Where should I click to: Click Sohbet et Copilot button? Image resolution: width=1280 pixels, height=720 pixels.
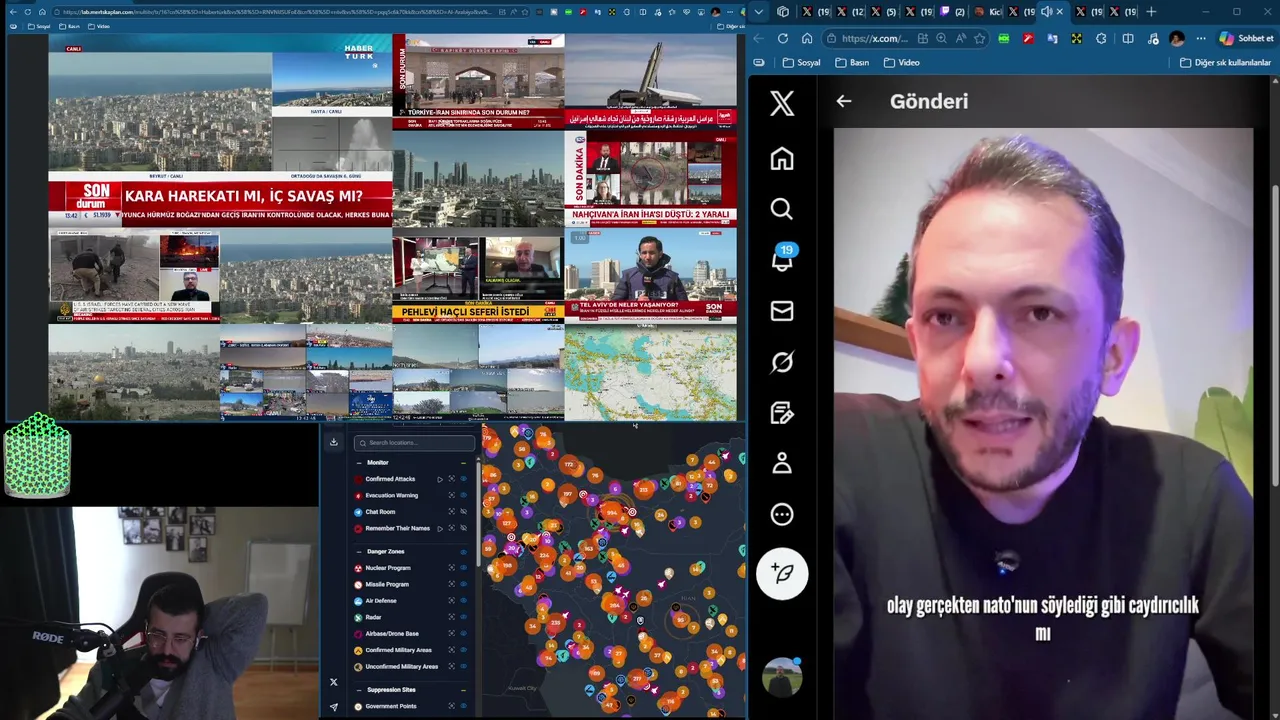[1245, 38]
